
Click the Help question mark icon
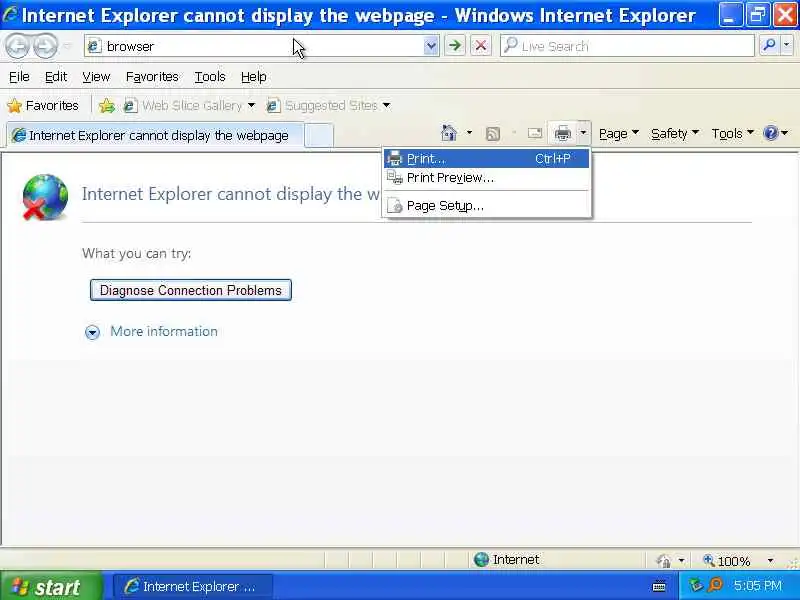[x=770, y=134]
